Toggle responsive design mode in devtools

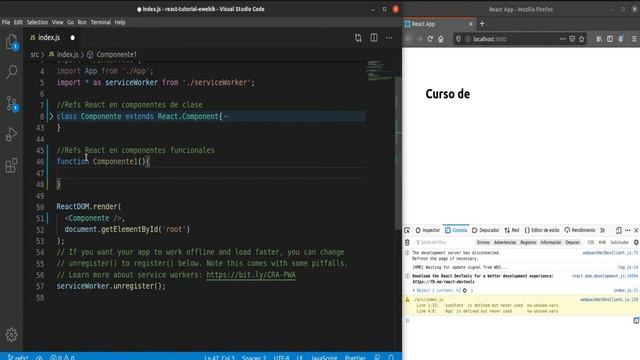tap(619, 230)
